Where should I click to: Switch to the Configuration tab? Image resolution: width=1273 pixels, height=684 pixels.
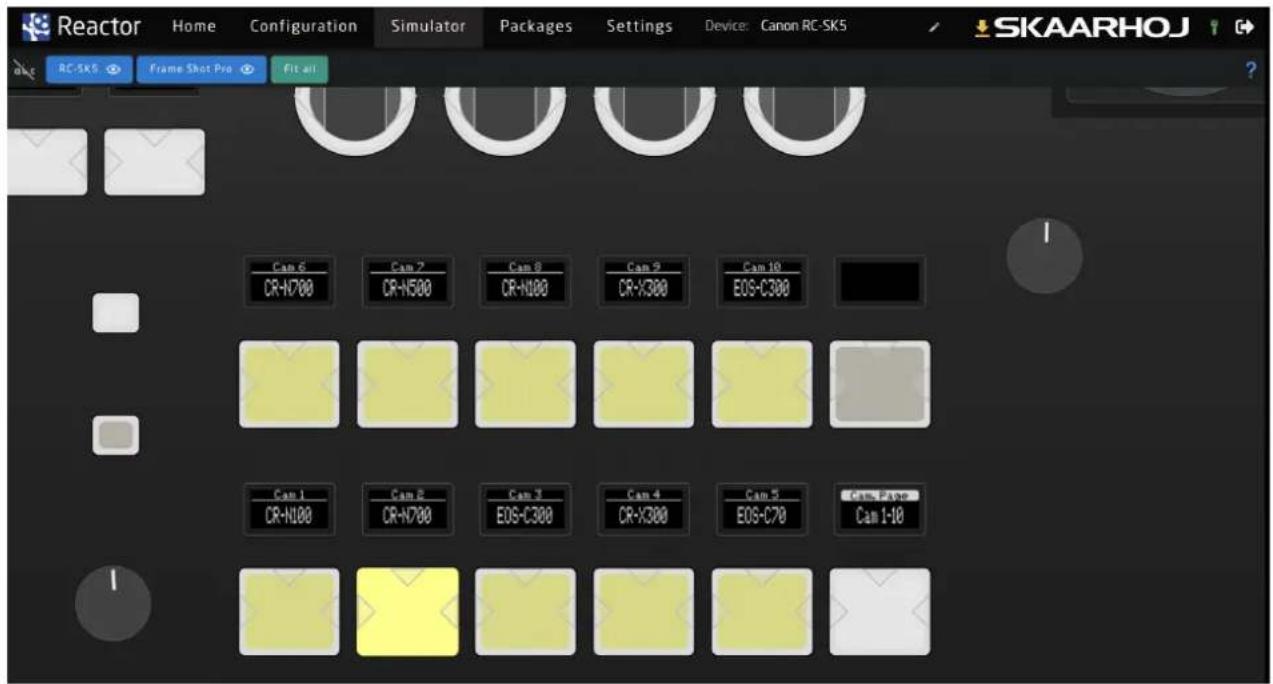point(303,26)
